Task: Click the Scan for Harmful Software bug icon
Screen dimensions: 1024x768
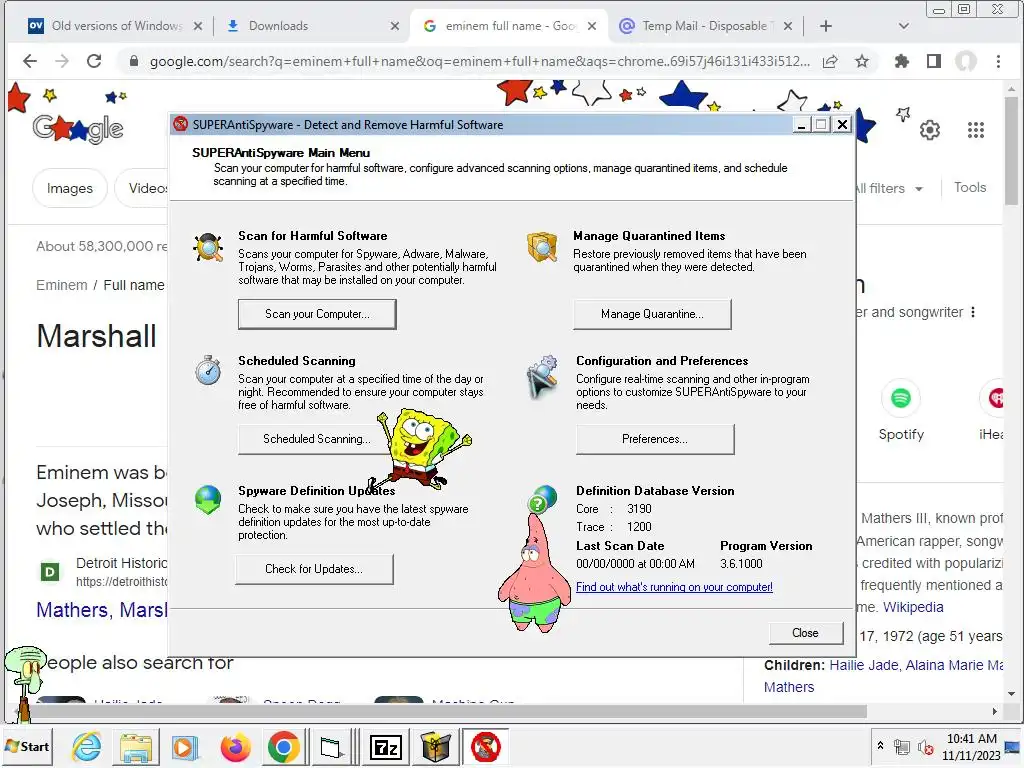Action: (x=209, y=248)
